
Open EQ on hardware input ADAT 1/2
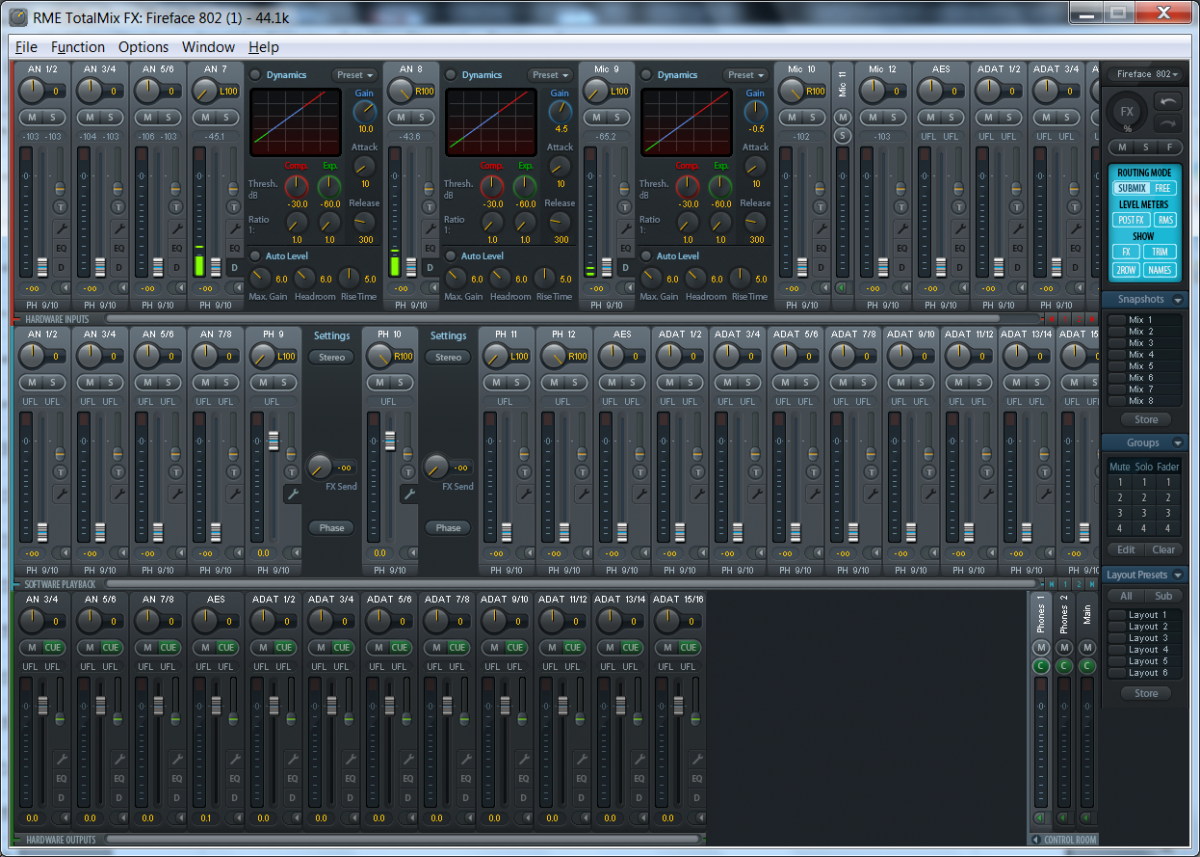(x=1018, y=247)
